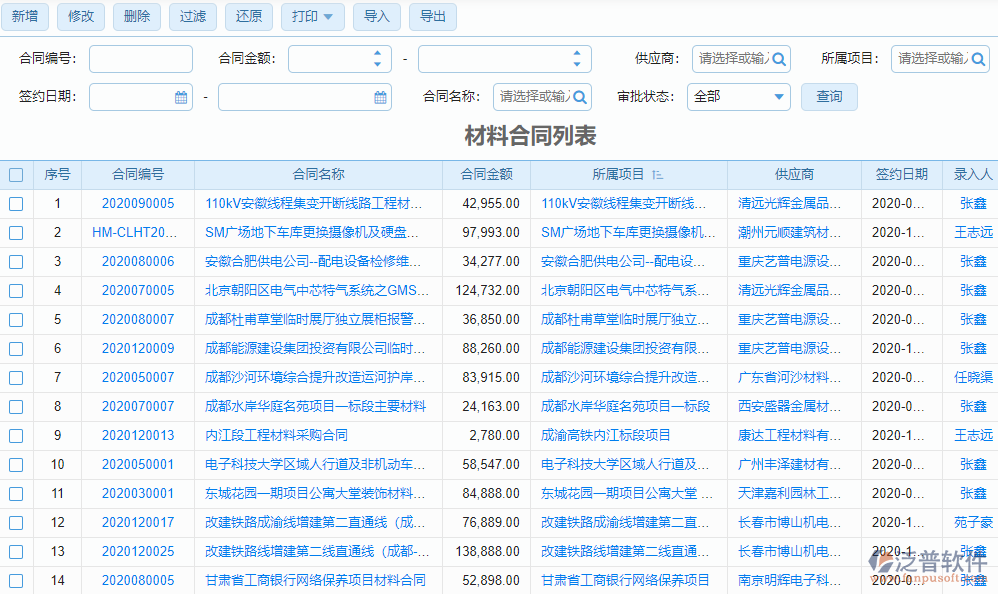点击查询按钮
The image size is (998, 594).
pos(829,97)
